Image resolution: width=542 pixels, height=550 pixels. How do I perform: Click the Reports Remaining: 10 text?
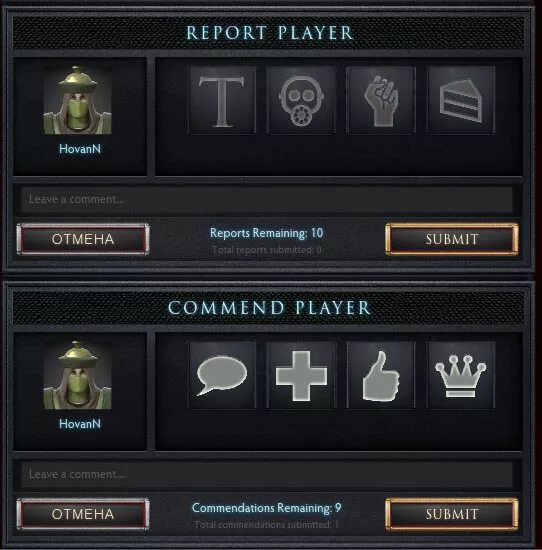[x=267, y=233]
